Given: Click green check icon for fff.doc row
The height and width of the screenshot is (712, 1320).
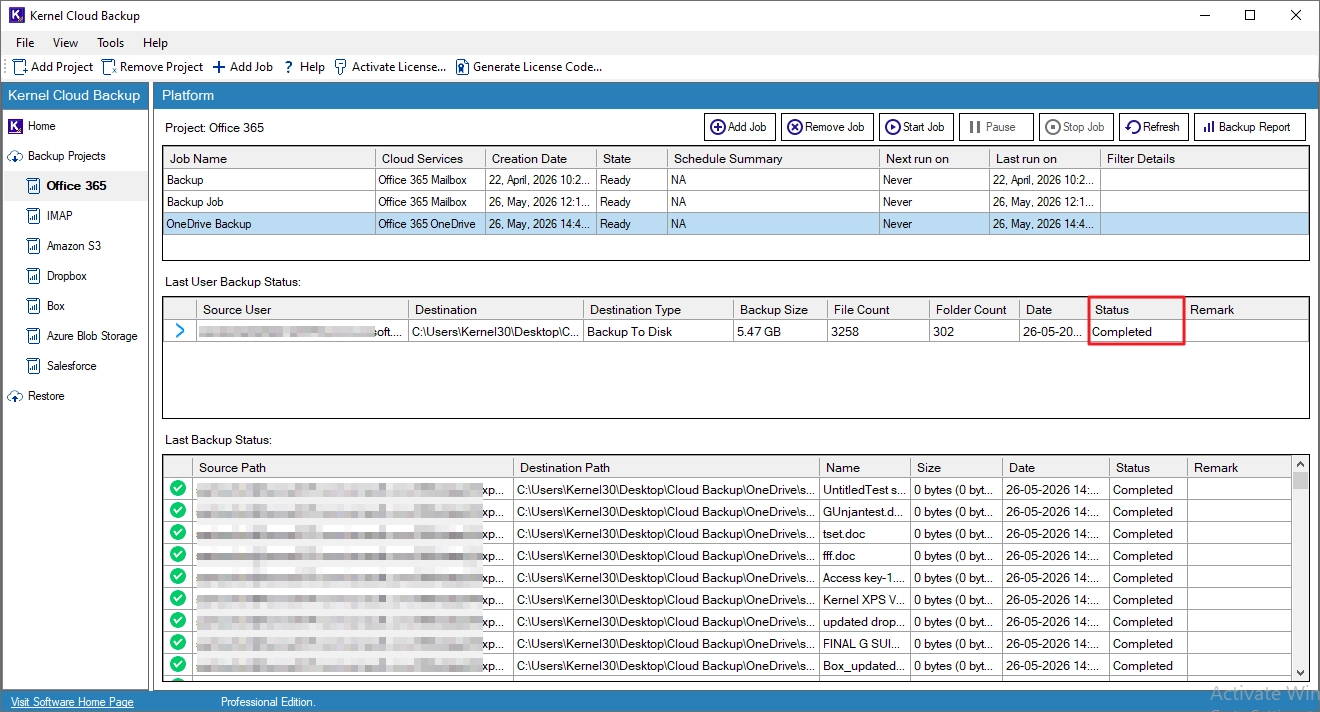Looking at the screenshot, I should tap(178, 555).
